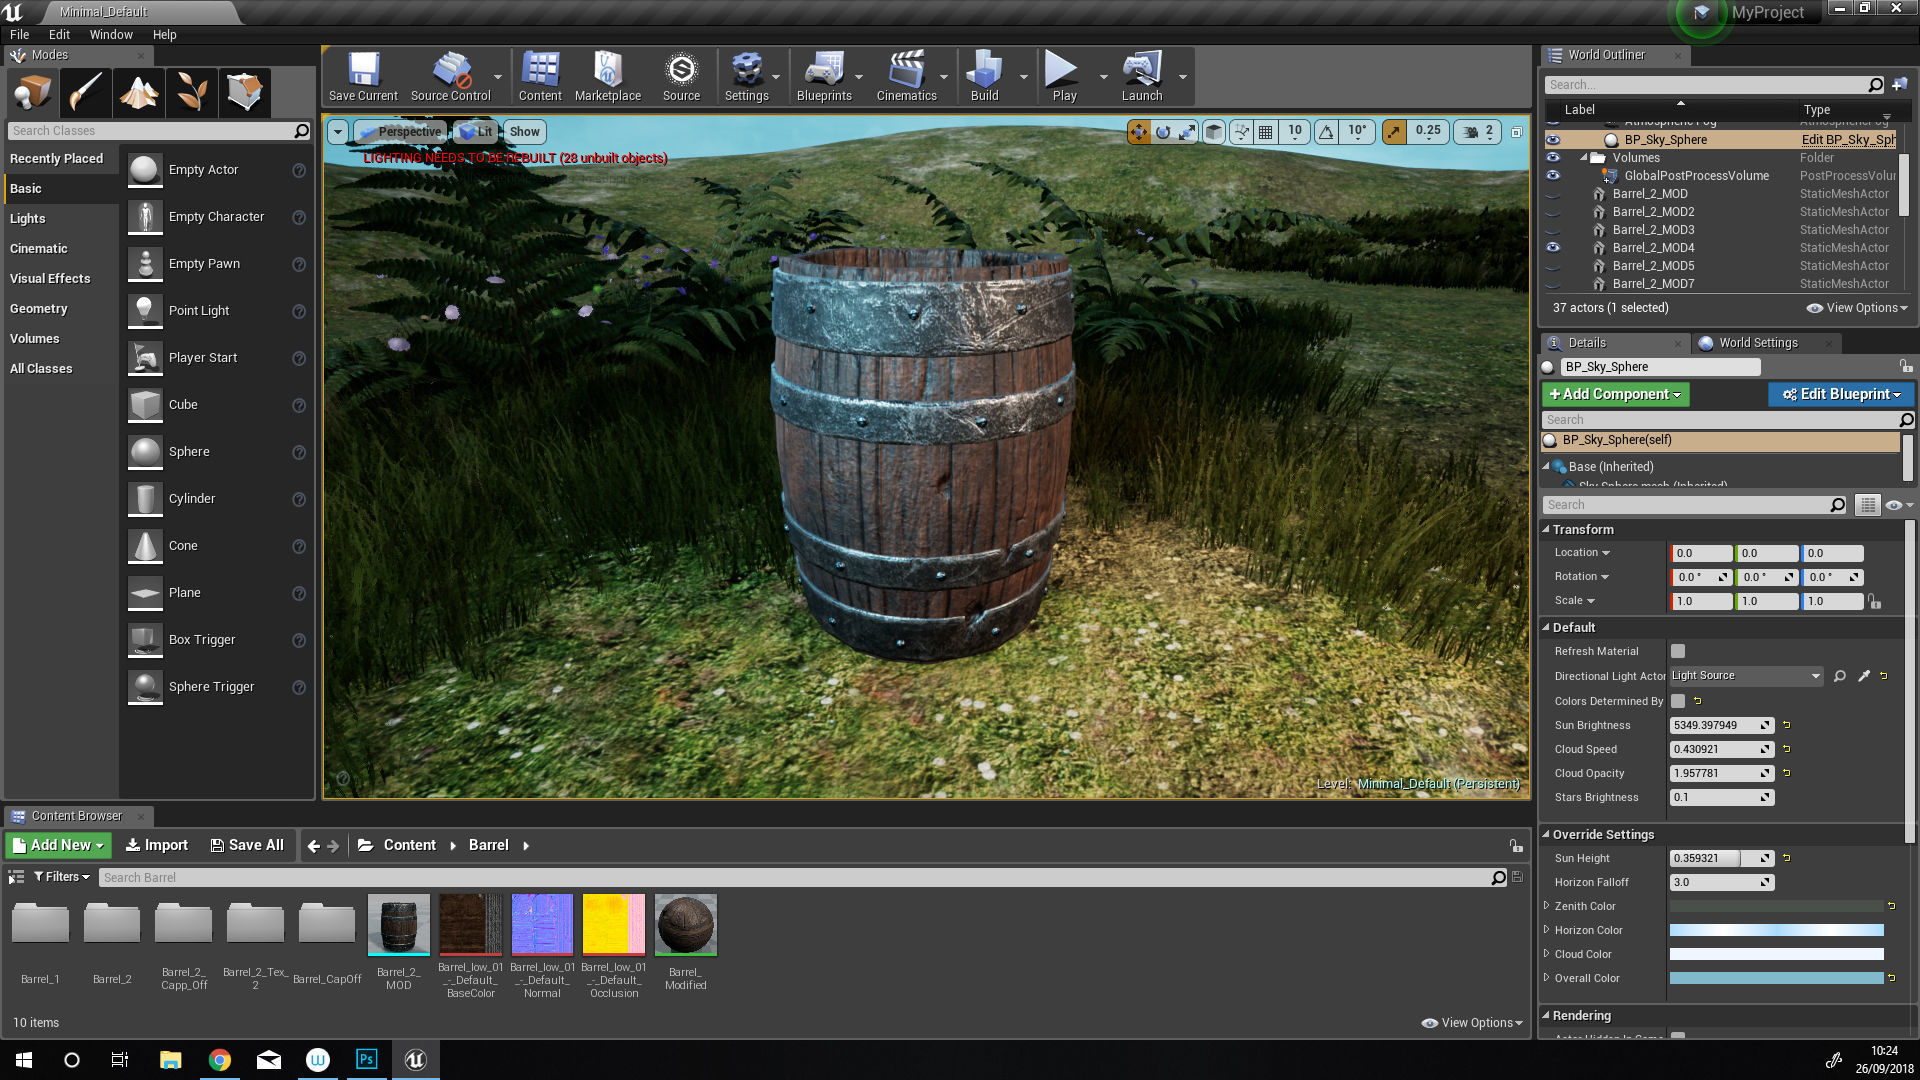1920x1080 pixels.
Task: Select the Barrel_2_MOD mesh thumbnail
Action: click(398, 924)
